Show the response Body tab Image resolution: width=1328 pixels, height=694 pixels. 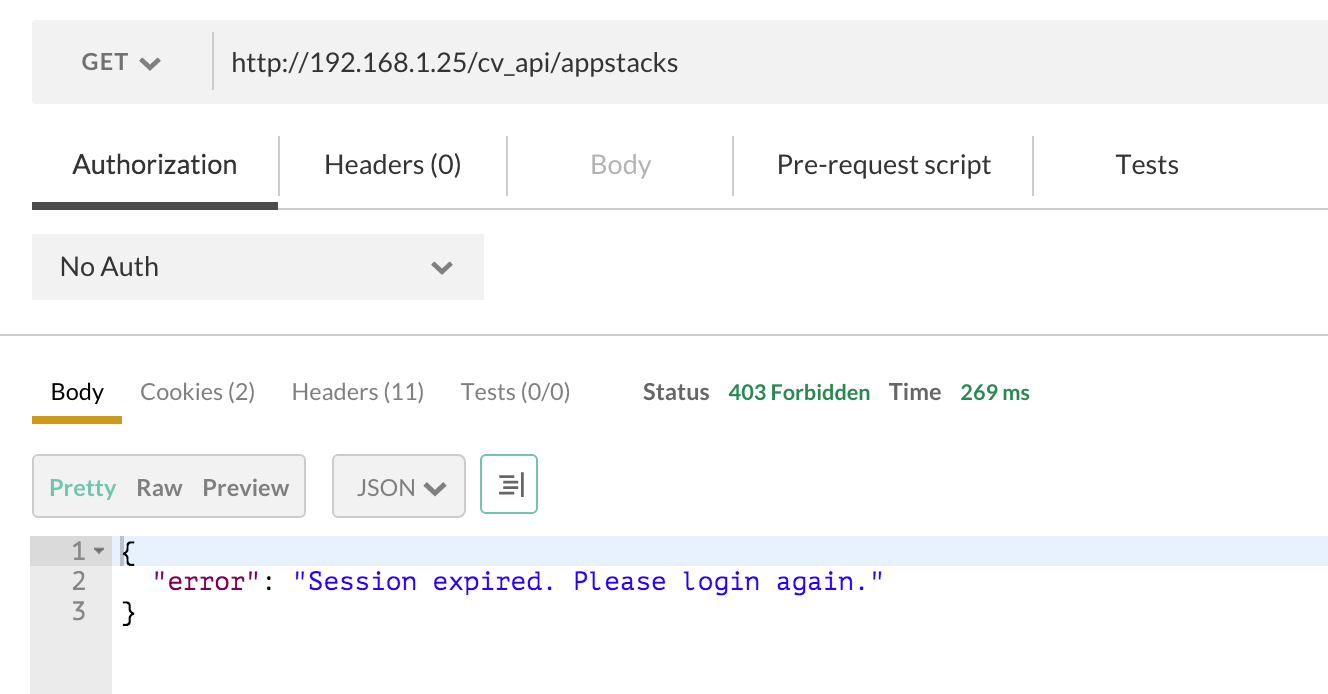pyautogui.click(x=77, y=392)
